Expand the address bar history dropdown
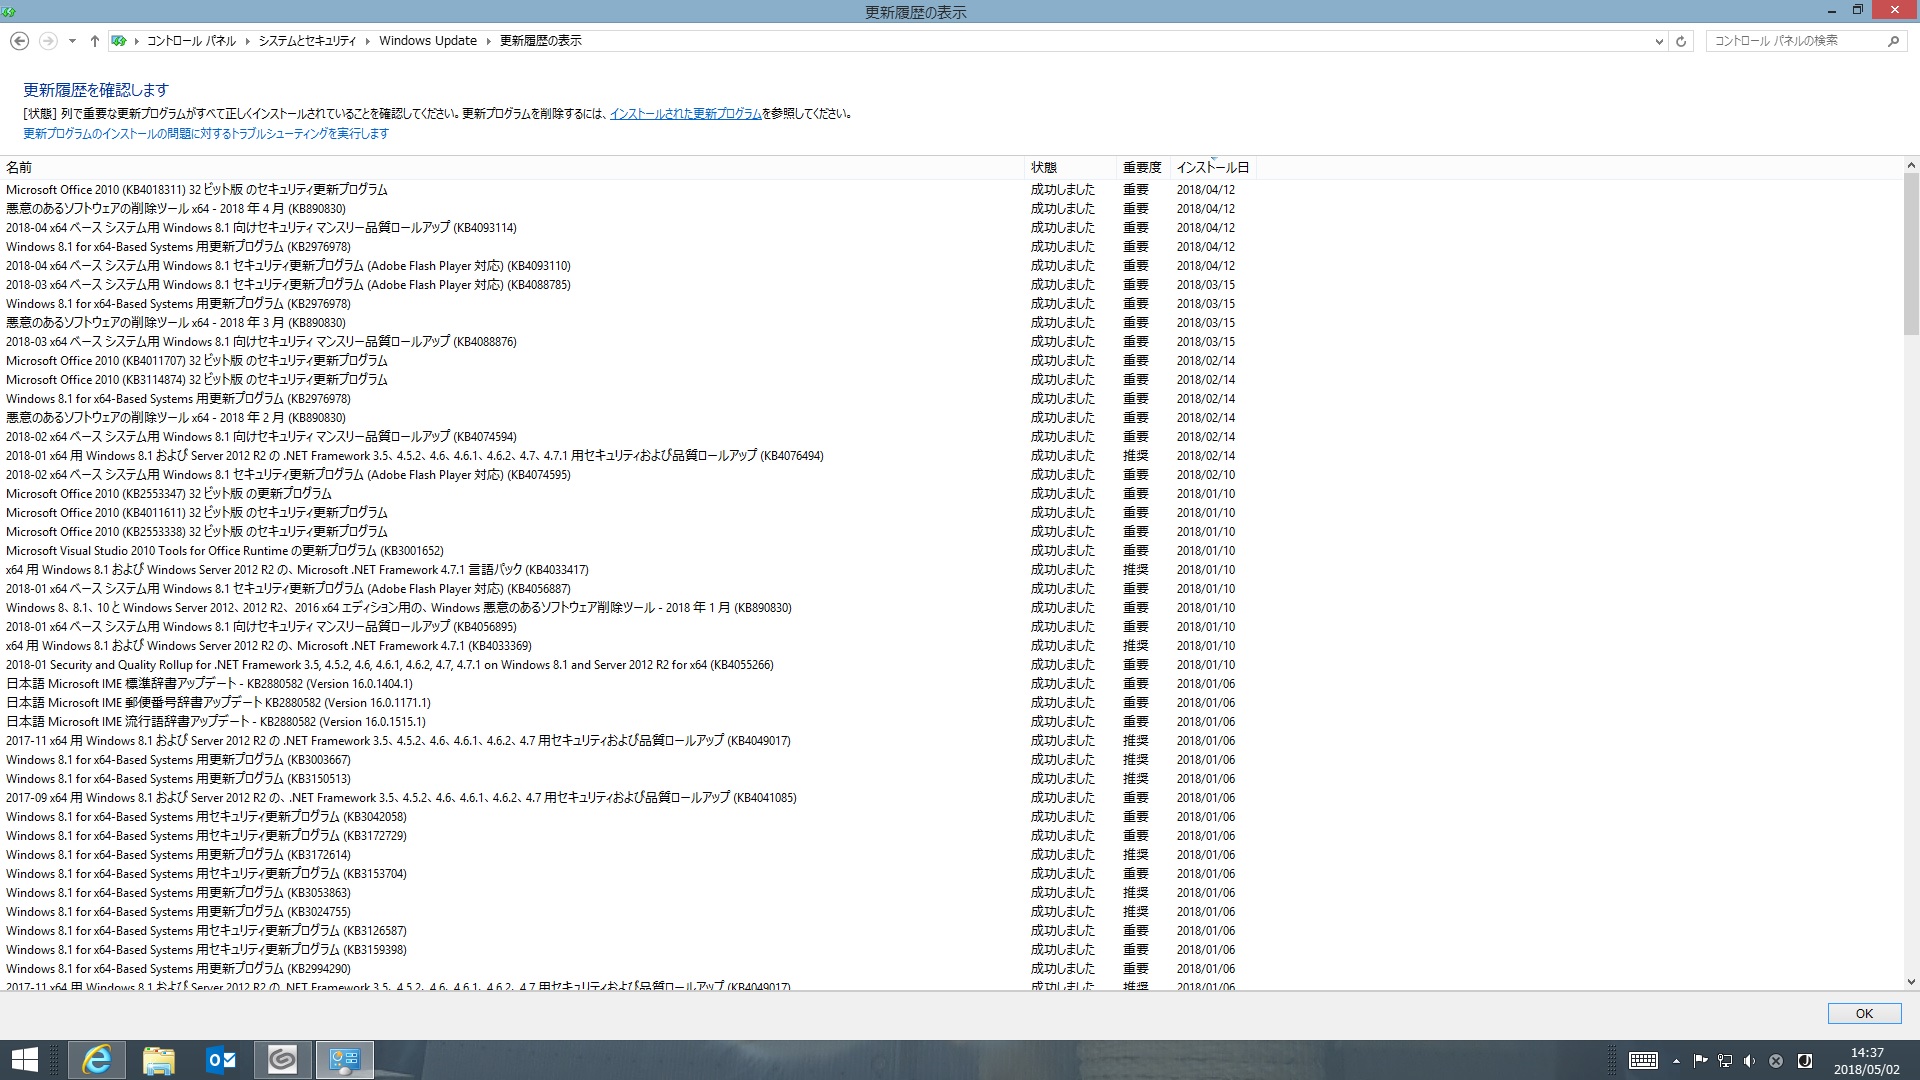The image size is (1920, 1080). pyautogui.click(x=1659, y=41)
